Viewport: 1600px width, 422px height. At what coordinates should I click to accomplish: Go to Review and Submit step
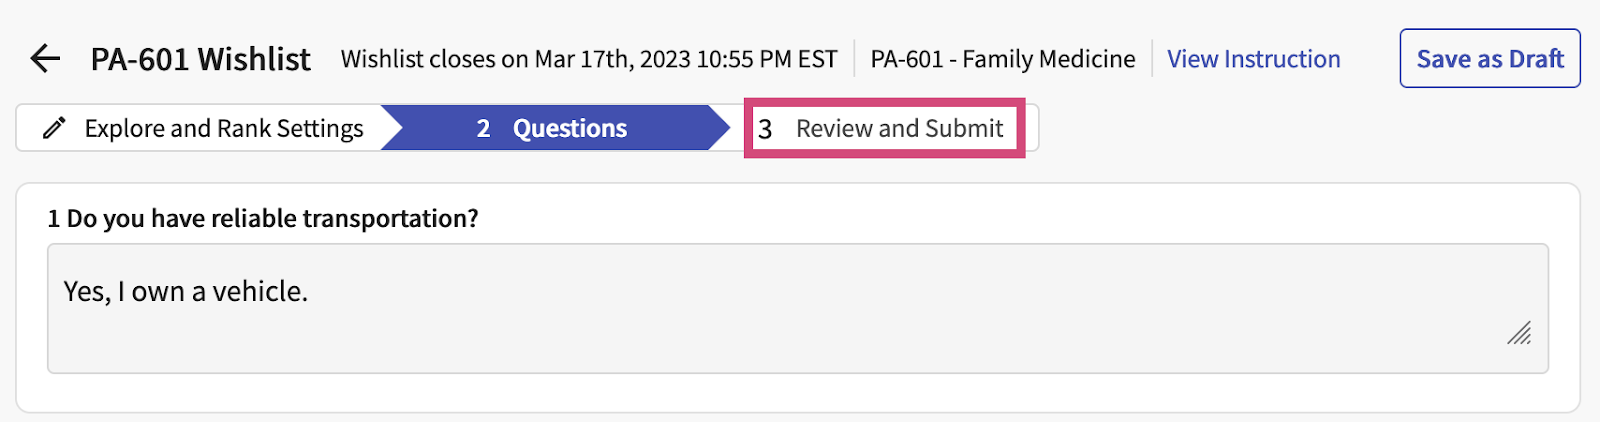pos(898,128)
